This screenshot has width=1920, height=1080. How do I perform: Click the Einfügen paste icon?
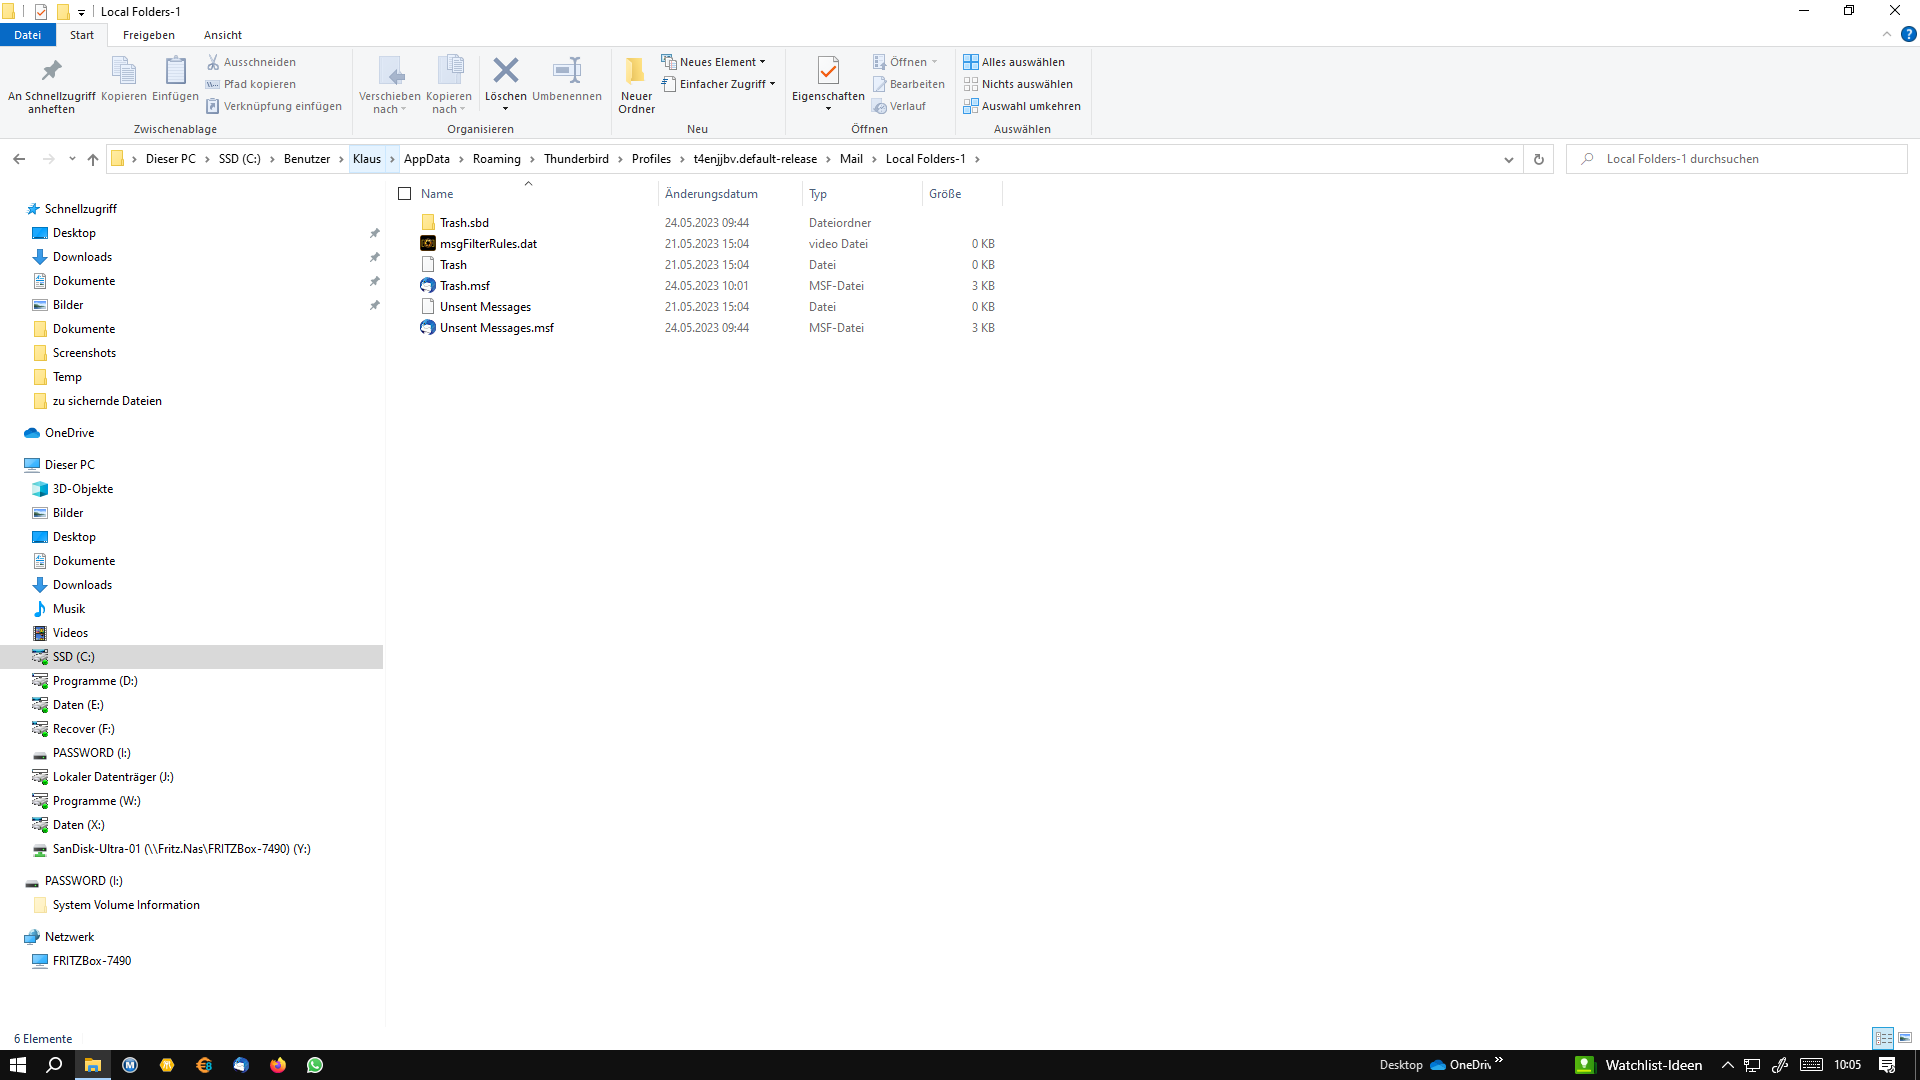[175, 71]
